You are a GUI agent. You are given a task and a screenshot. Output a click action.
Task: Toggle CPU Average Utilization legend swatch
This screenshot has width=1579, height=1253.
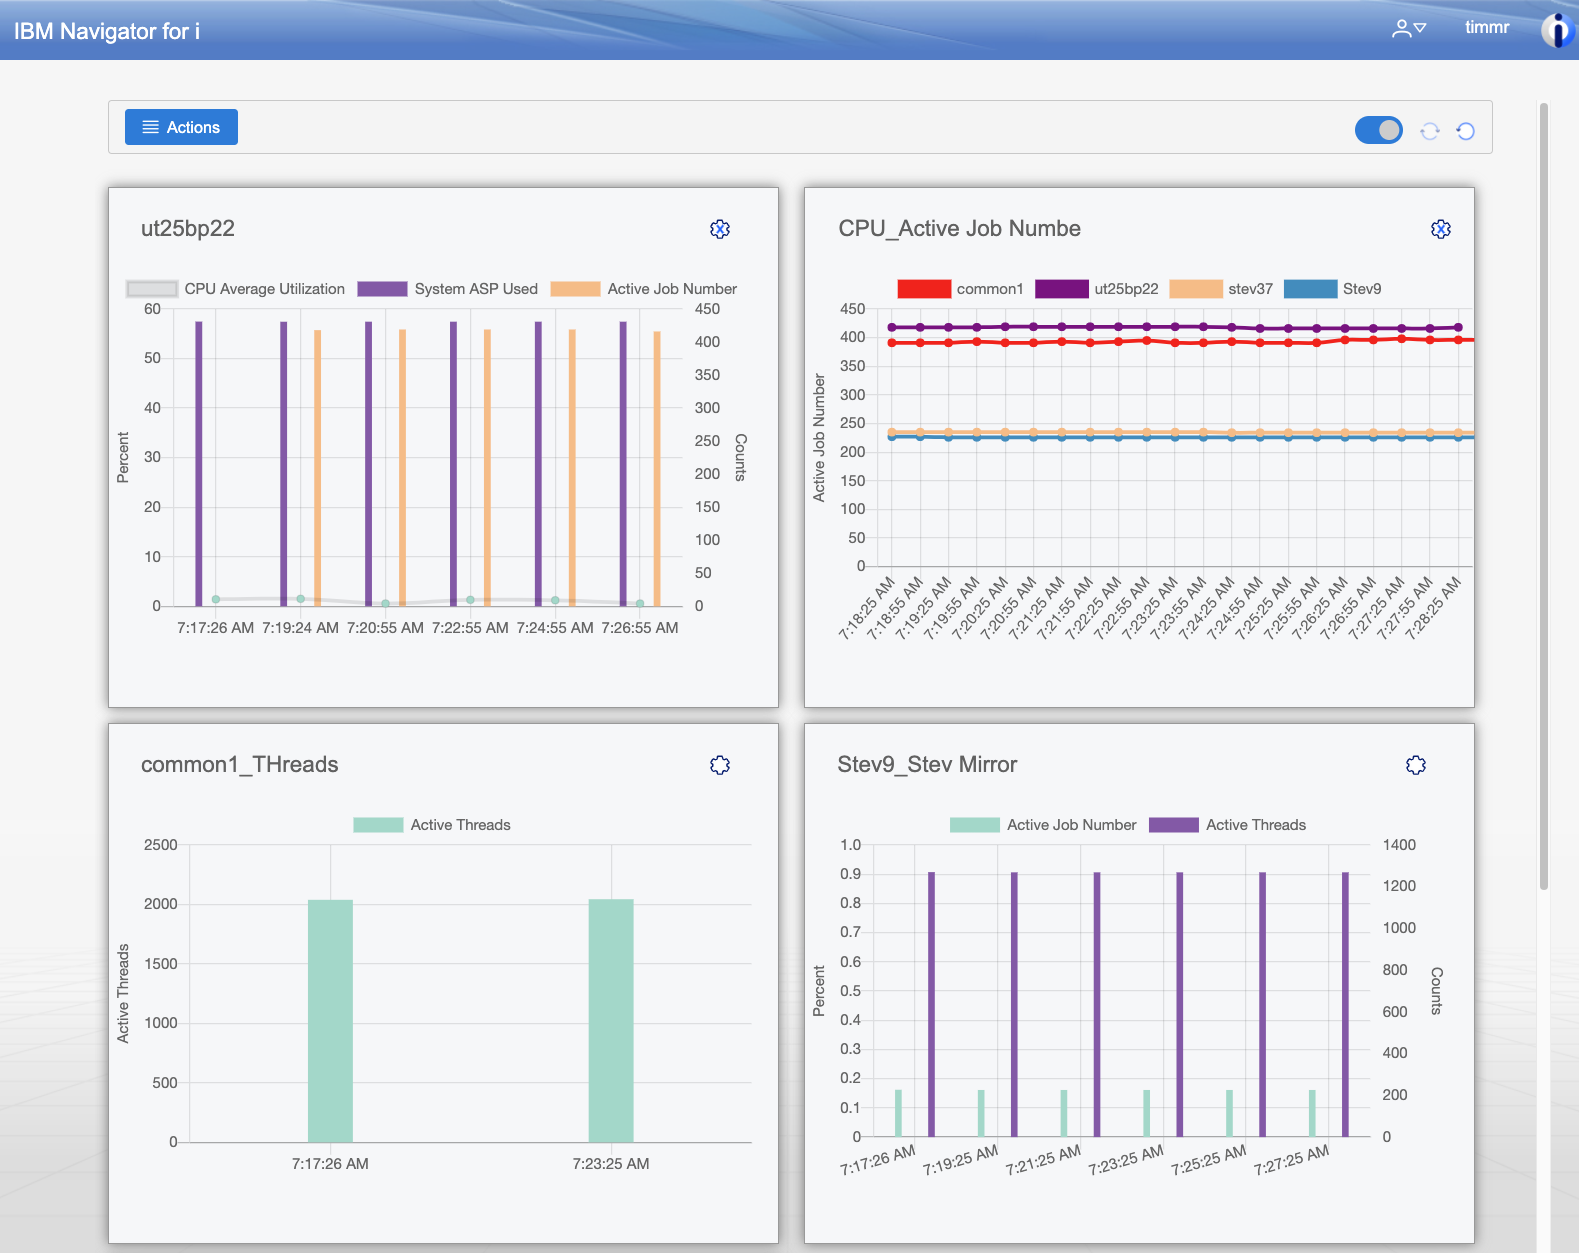152,289
